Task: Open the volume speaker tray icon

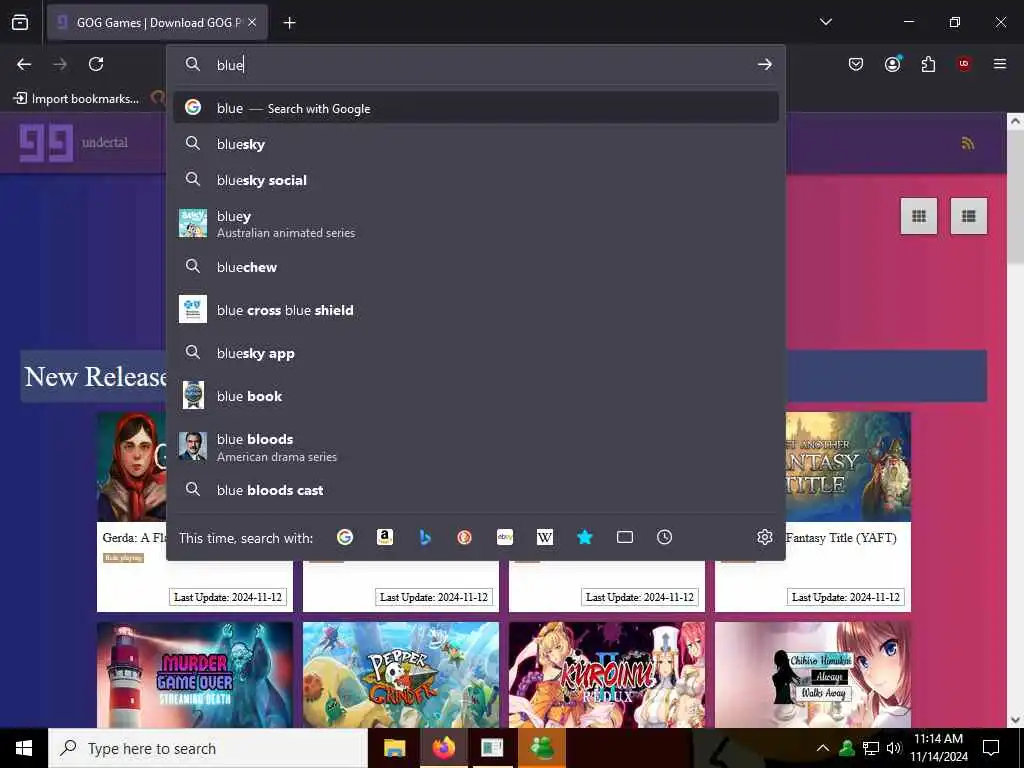Action: [894, 748]
